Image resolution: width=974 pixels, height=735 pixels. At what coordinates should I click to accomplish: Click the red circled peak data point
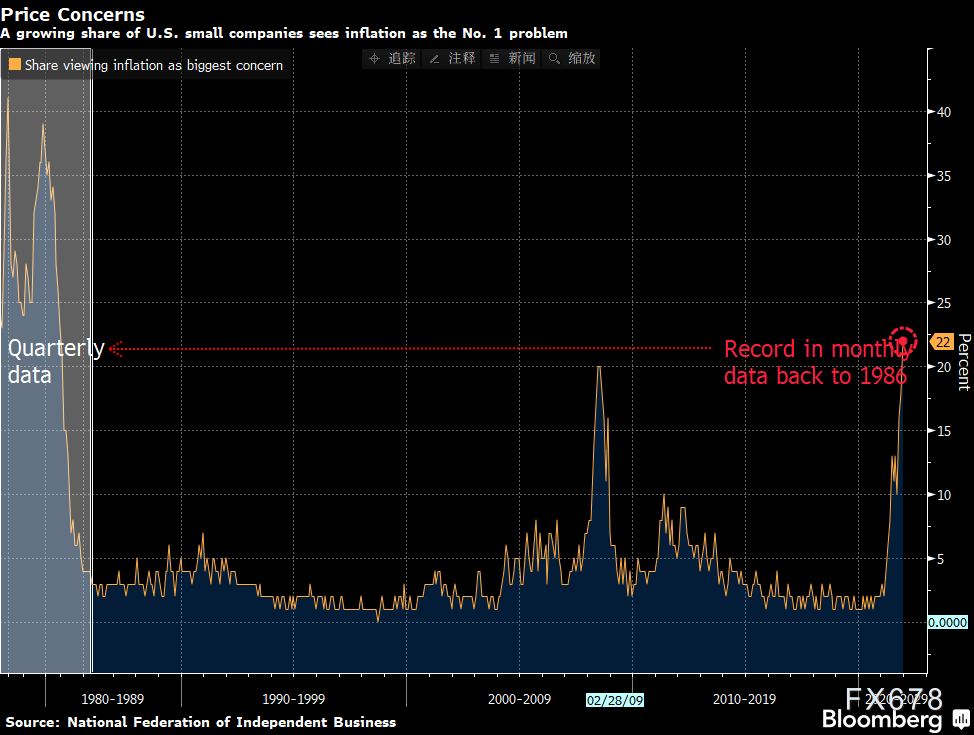tap(903, 342)
